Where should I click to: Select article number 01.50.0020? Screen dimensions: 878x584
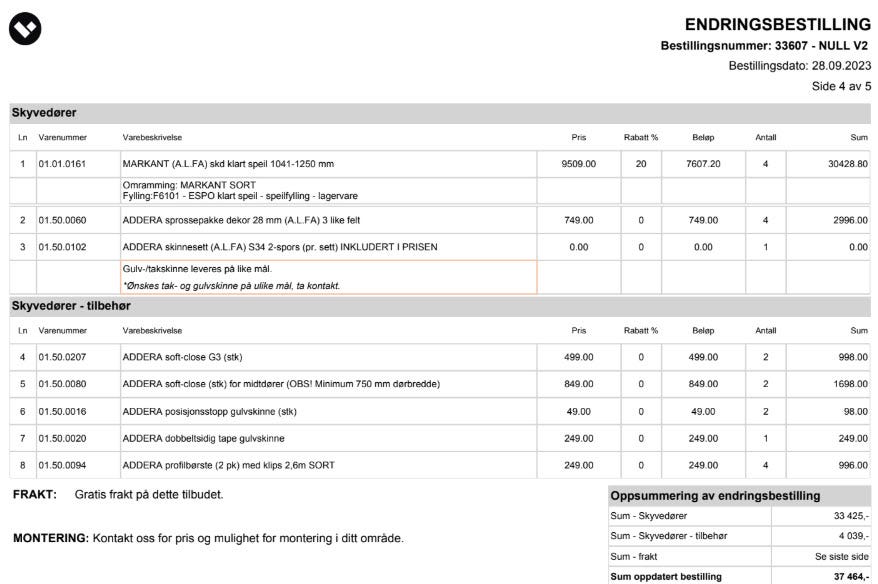click(x=62, y=438)
